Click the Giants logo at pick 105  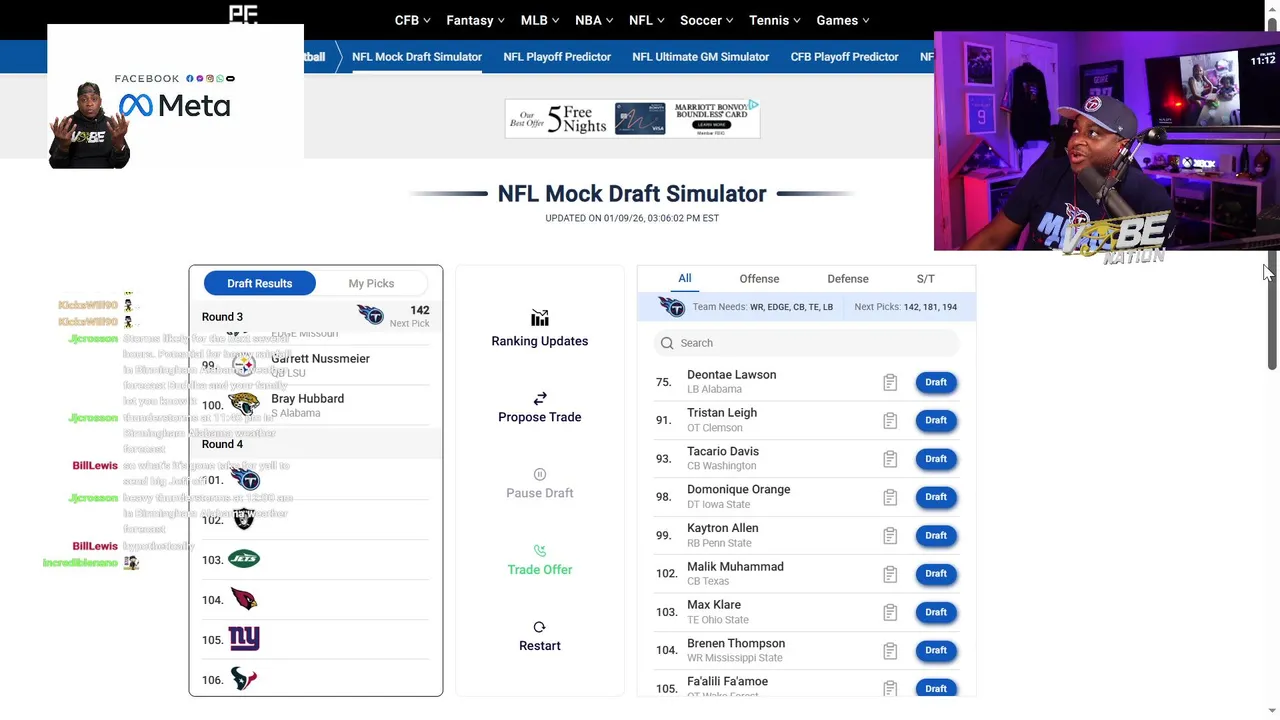pos(244,638)
